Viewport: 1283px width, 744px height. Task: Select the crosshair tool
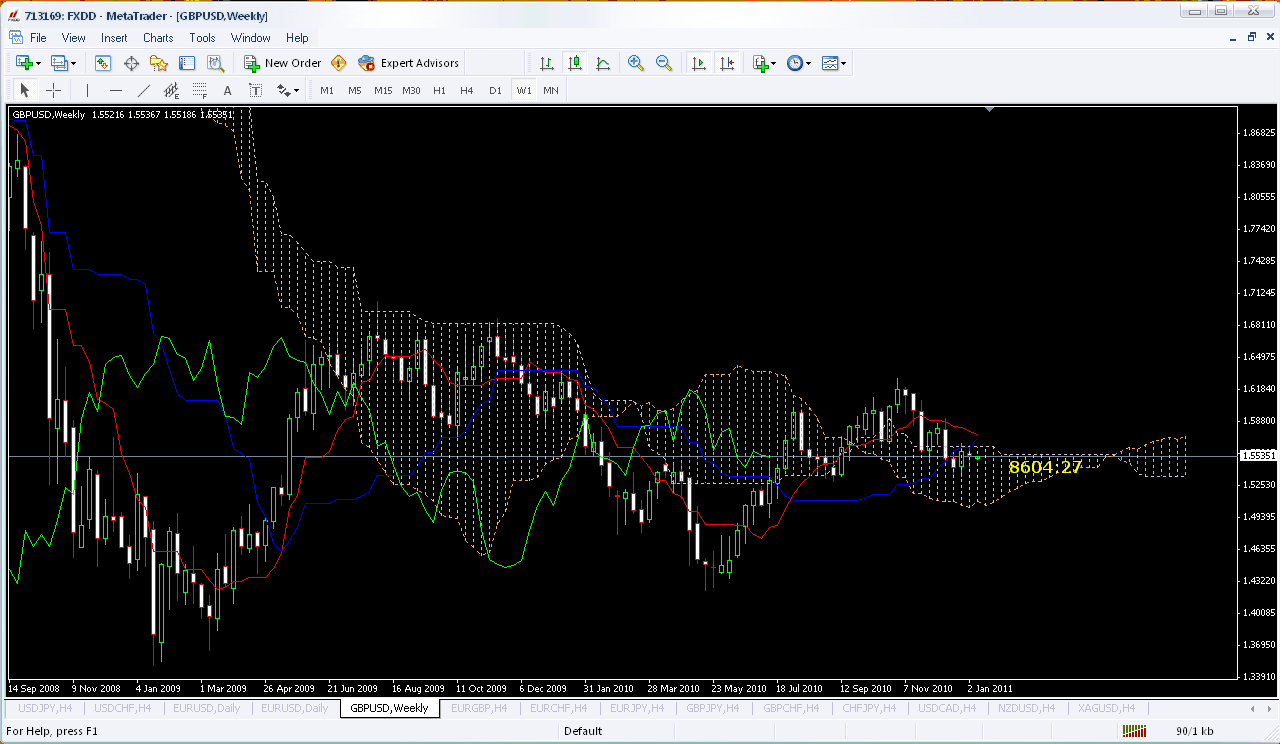[53, 90]
